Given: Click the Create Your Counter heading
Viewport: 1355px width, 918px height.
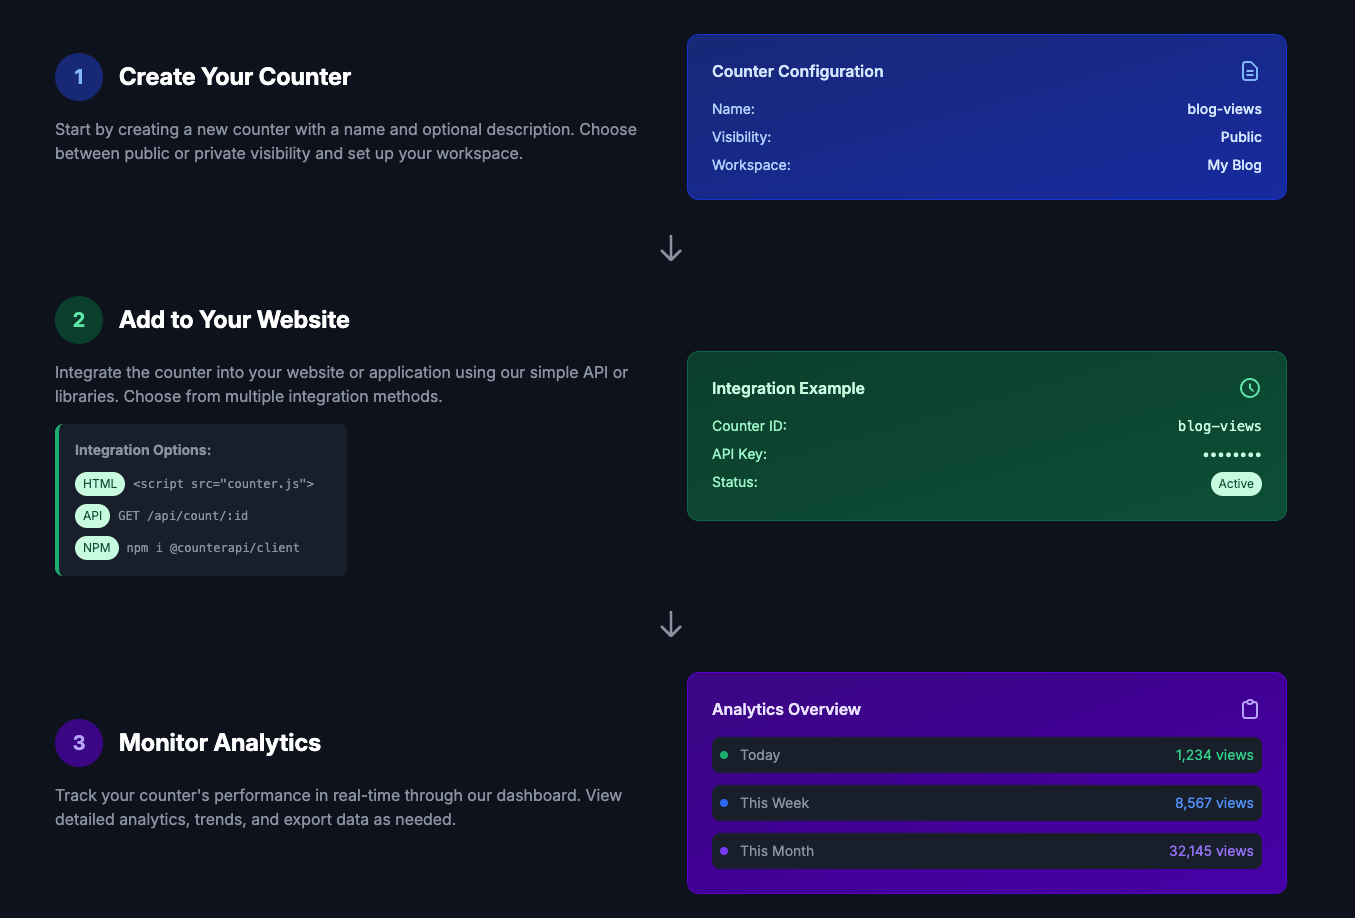Looking at the screenshot, I should coord(235,77).
